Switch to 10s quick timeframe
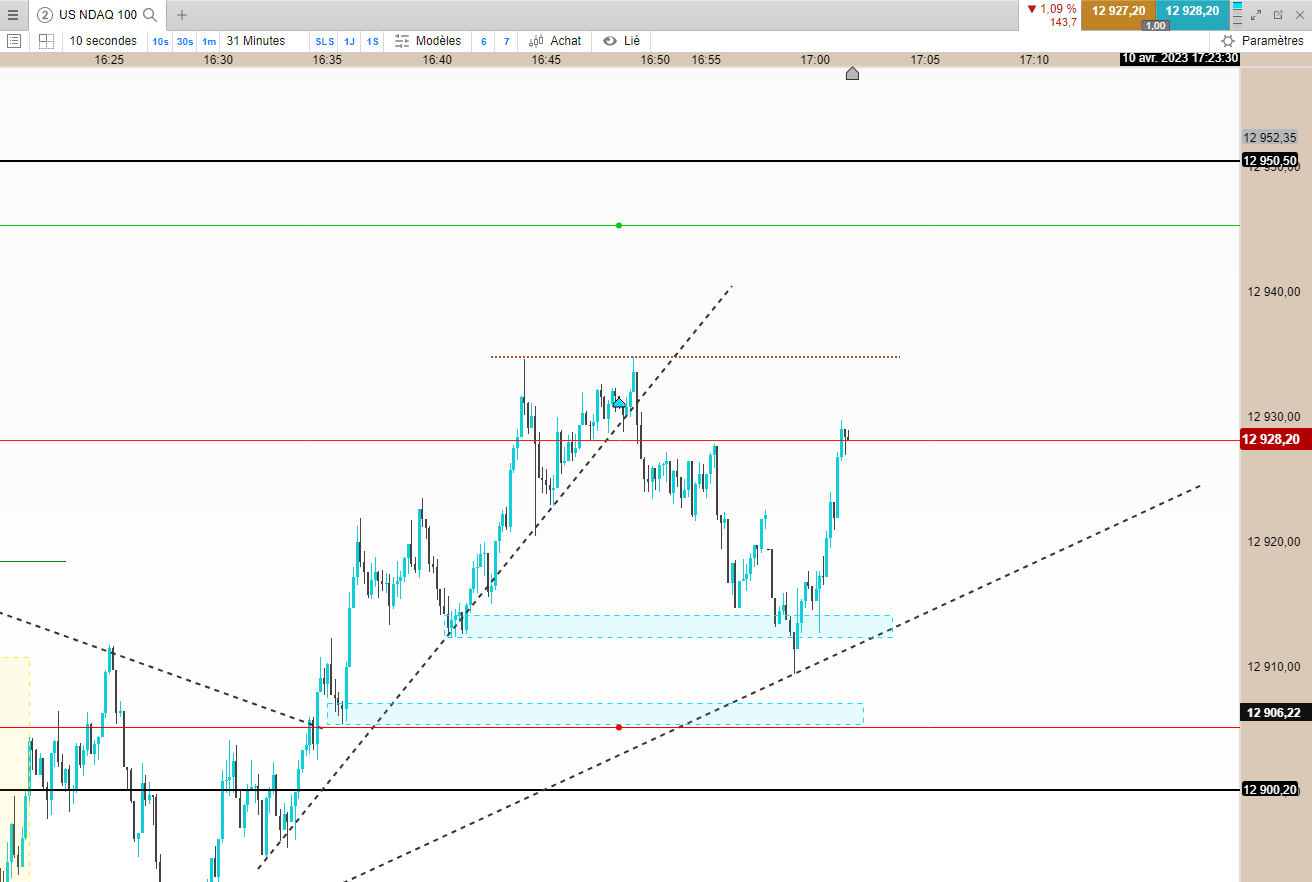1312x882 pixels. pyautogui.click(x=160, y=41)
